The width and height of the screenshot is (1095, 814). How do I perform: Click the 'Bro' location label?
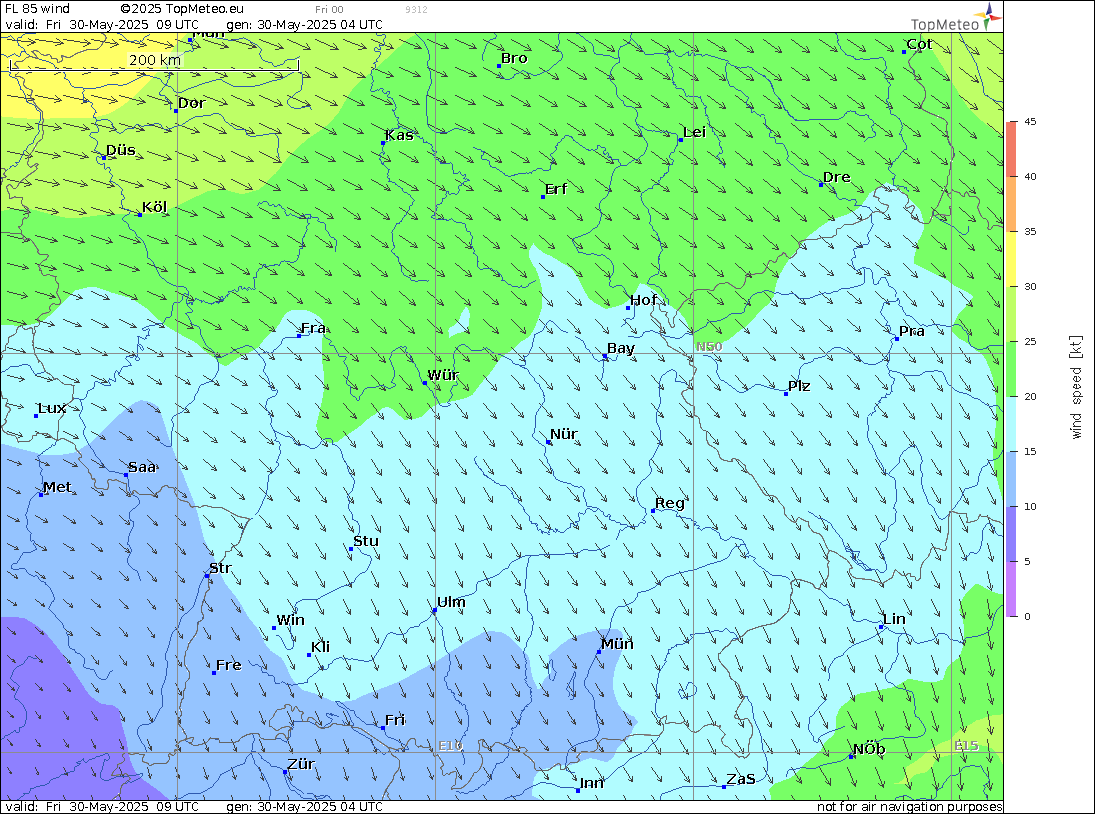(x=514, y=59)
